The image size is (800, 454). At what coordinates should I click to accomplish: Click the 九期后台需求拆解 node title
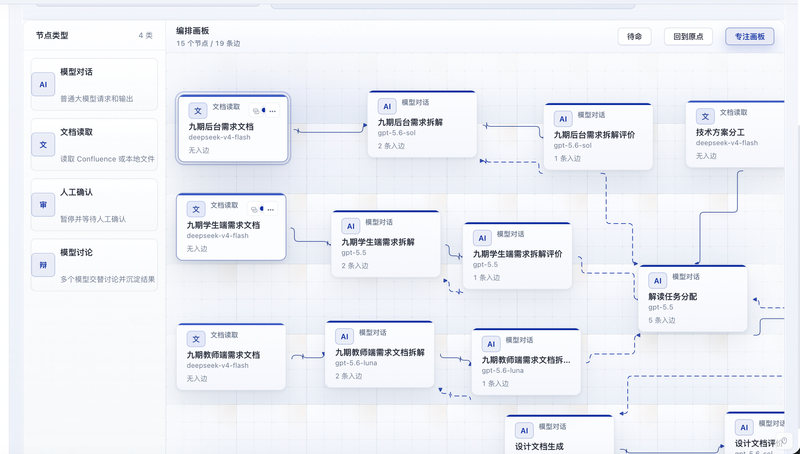click(410, 122)
